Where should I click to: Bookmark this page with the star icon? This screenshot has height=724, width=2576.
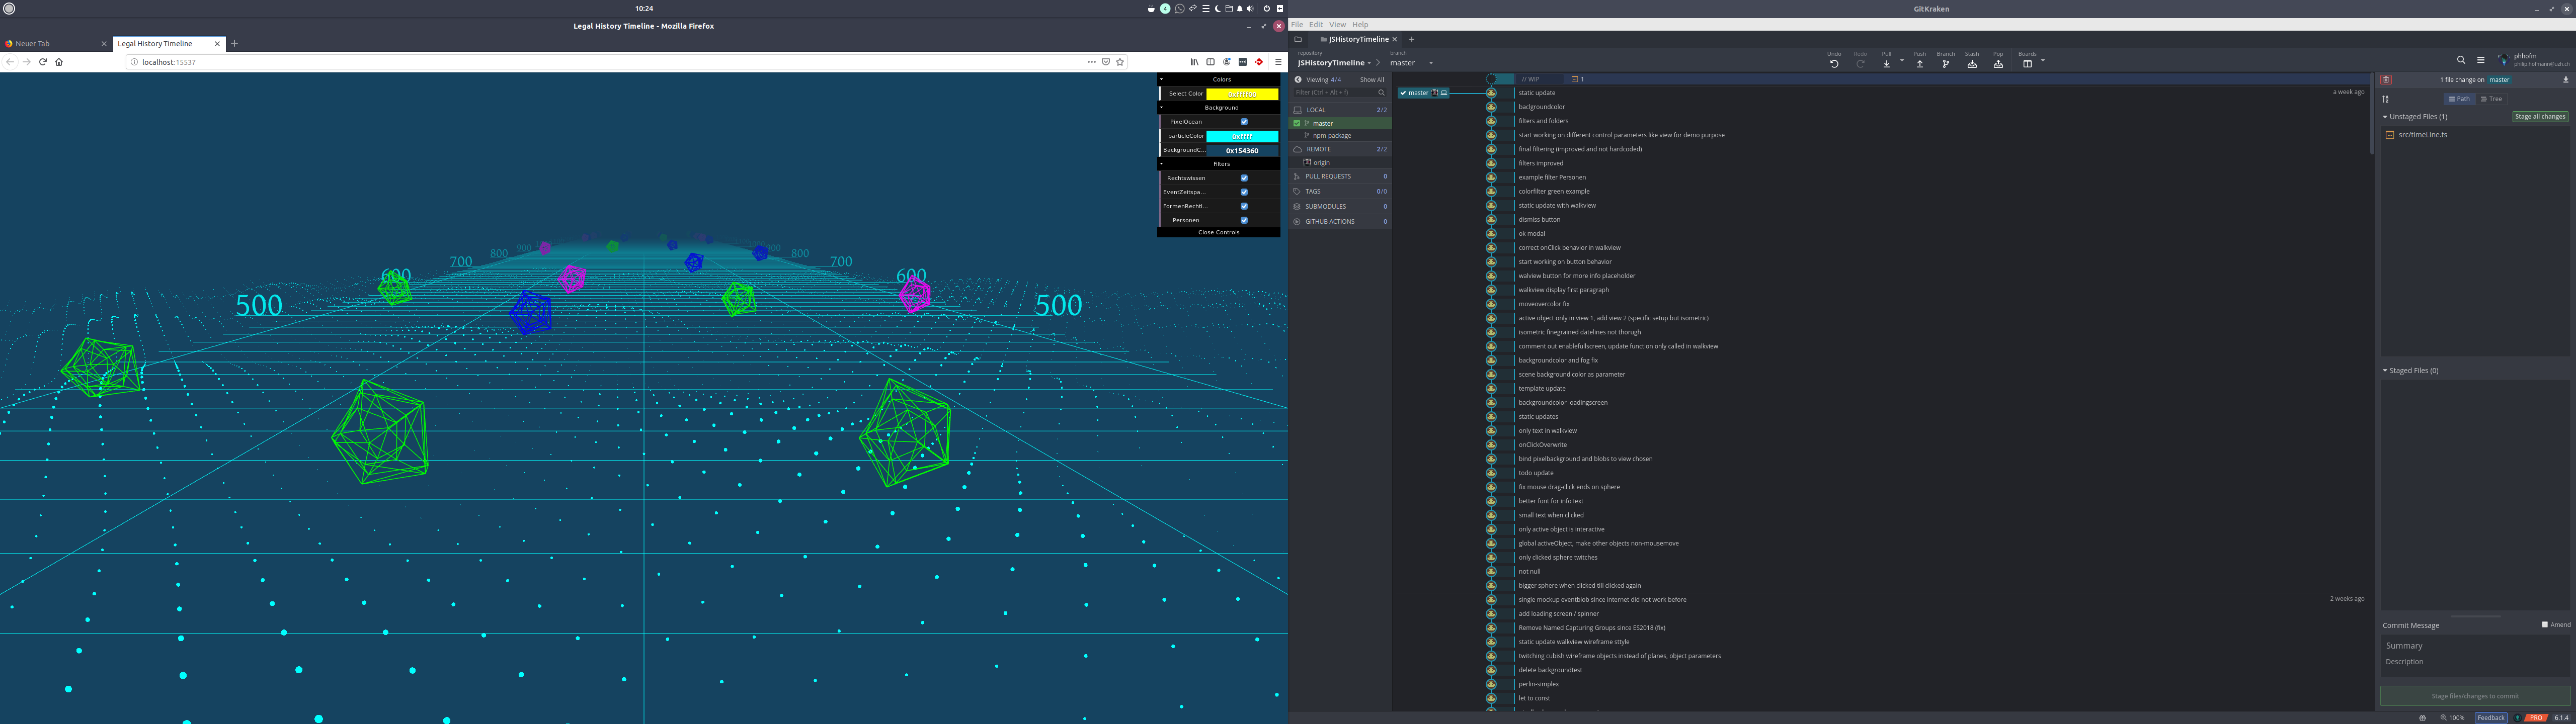click(x=1120, y=62)
